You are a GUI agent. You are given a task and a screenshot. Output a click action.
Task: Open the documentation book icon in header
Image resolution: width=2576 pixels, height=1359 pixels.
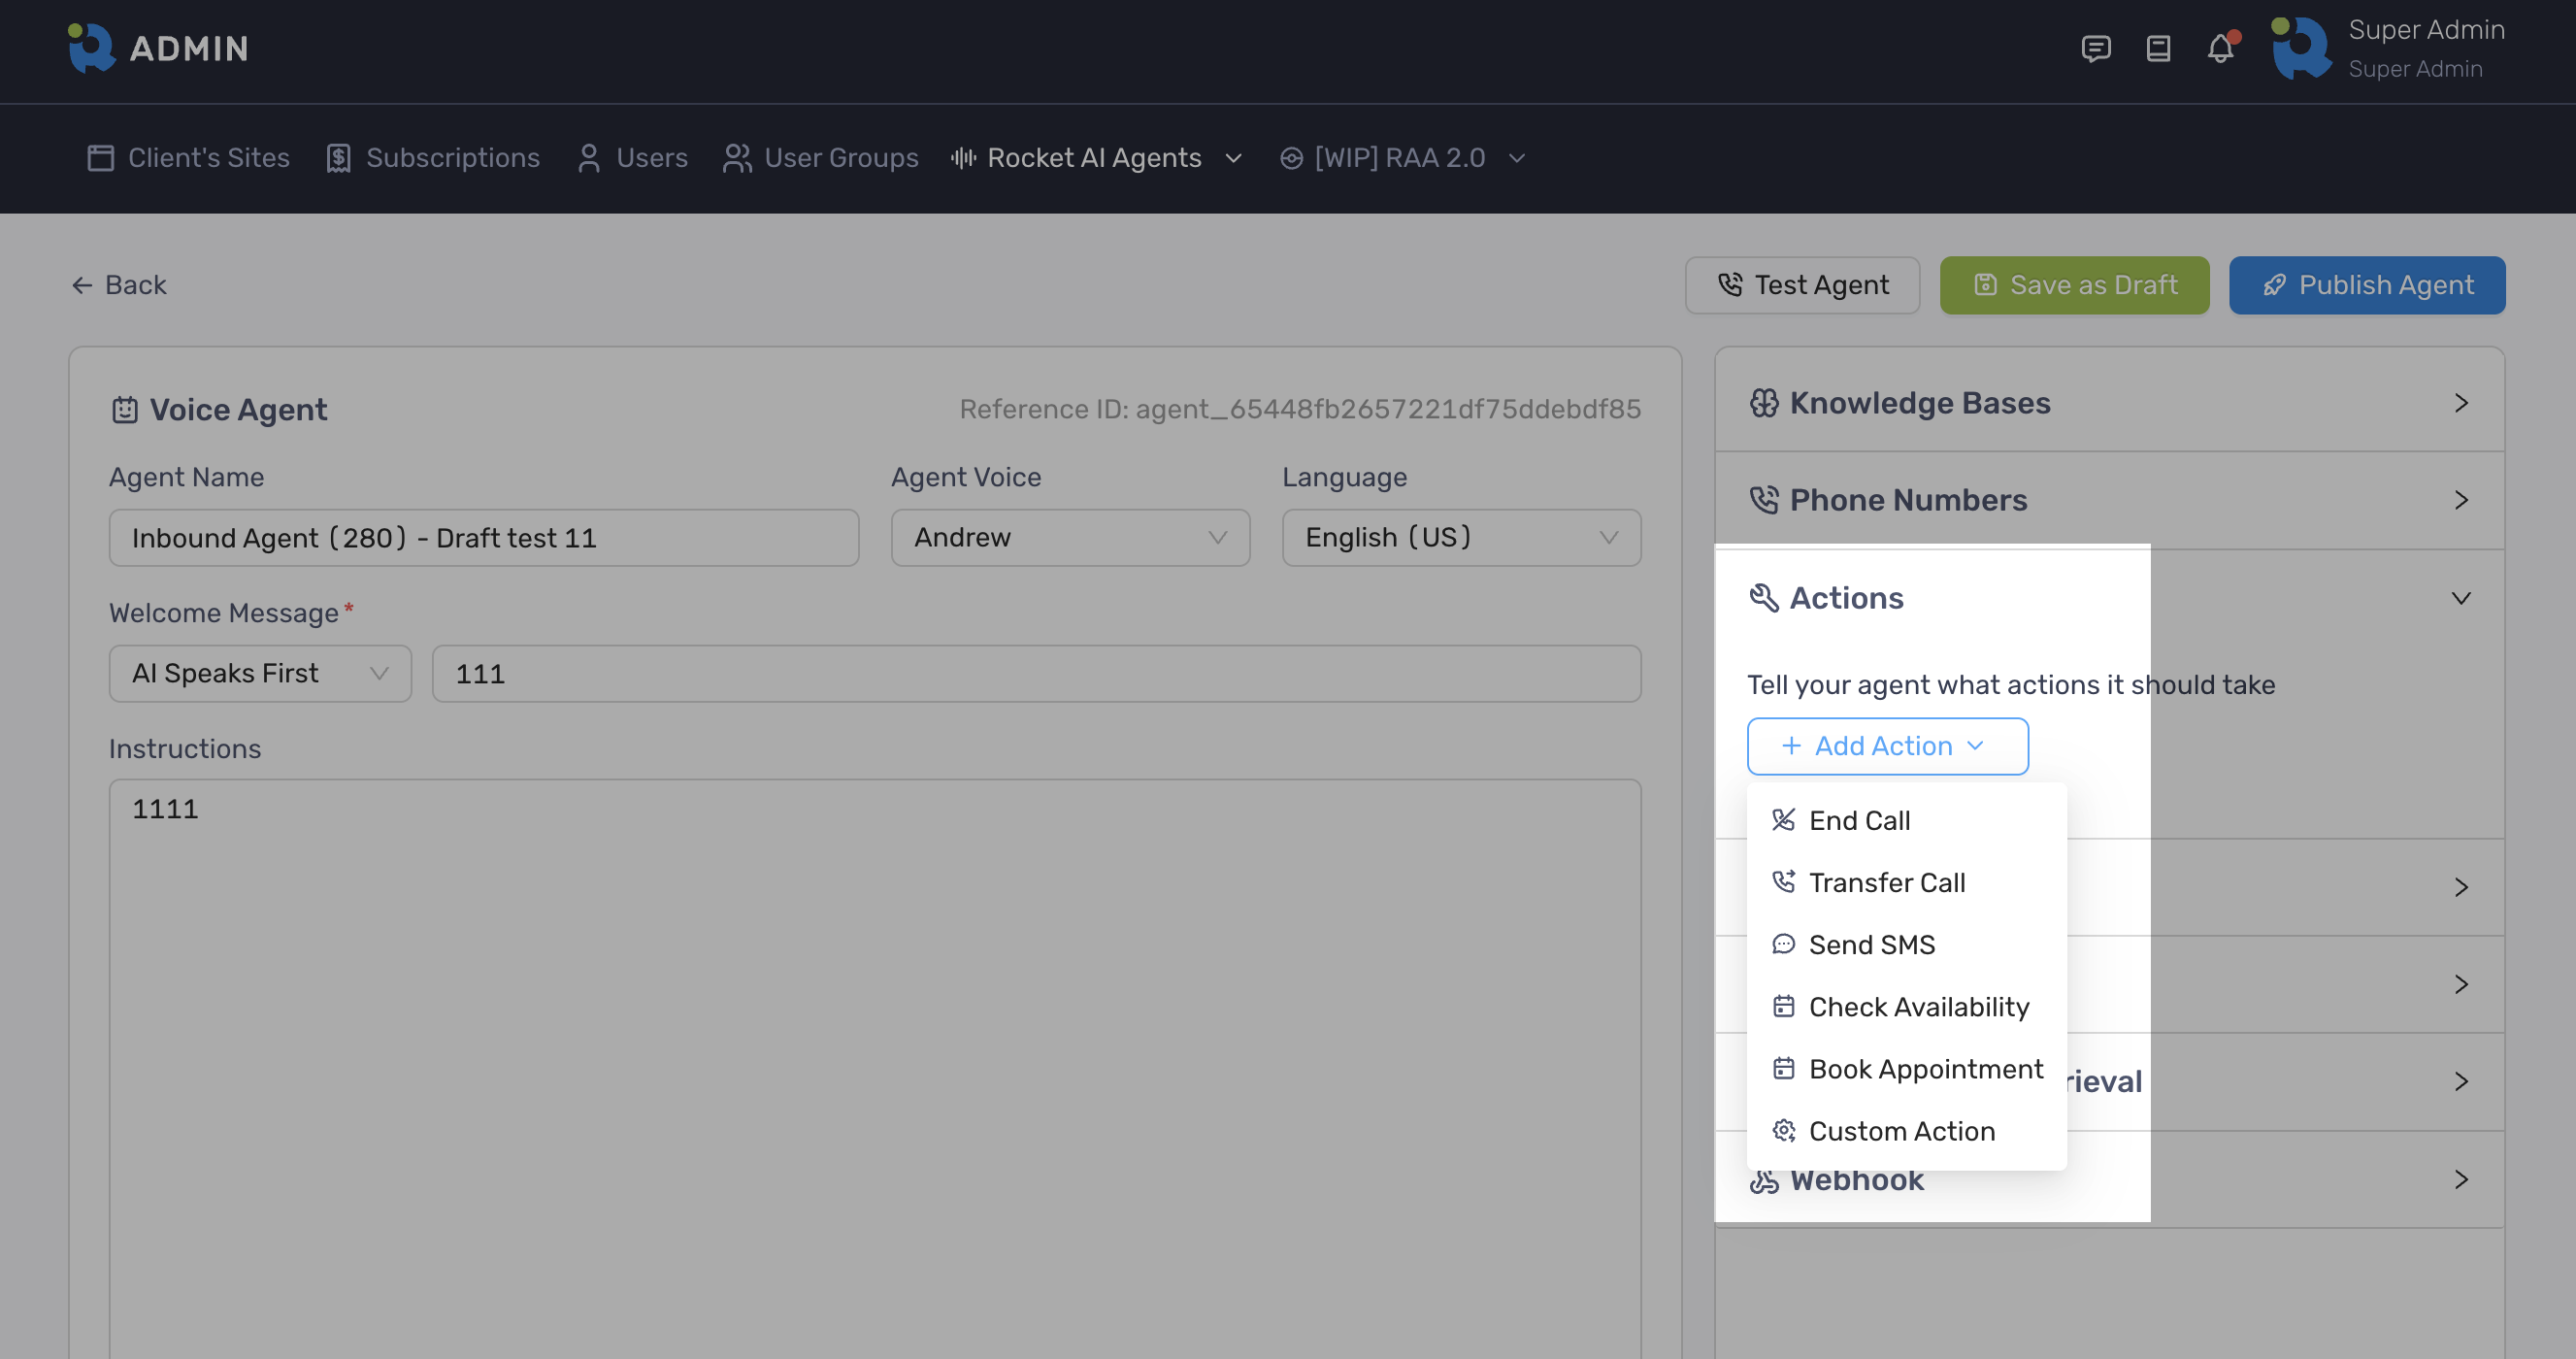coord(2158,48)
